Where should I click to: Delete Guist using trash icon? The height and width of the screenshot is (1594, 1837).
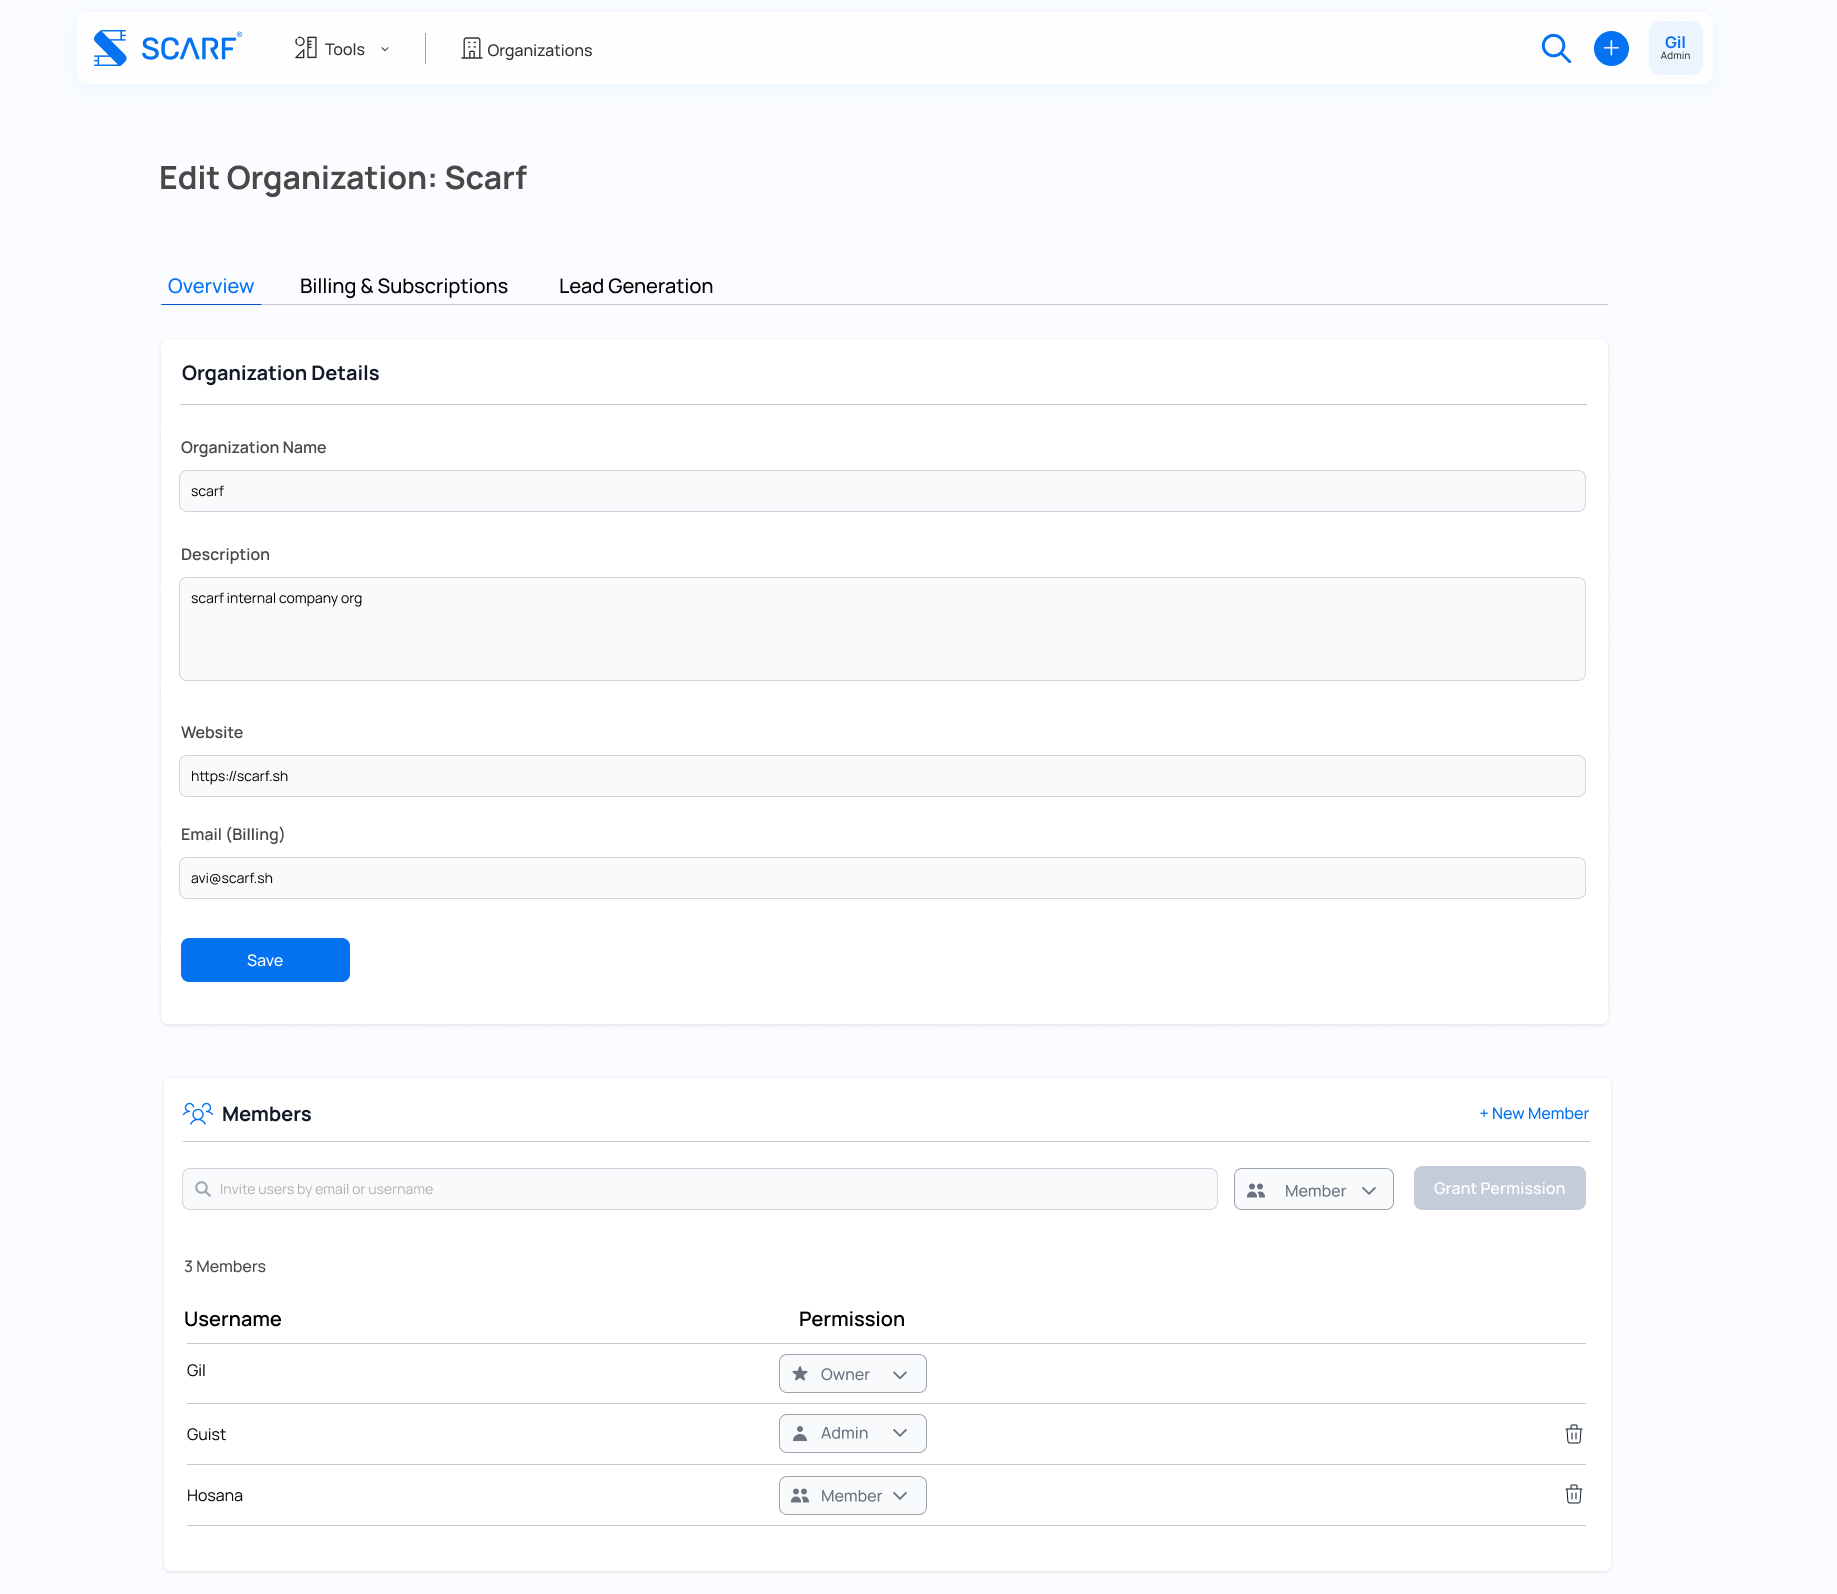pyautogui.click(x=1573, y=1434)
